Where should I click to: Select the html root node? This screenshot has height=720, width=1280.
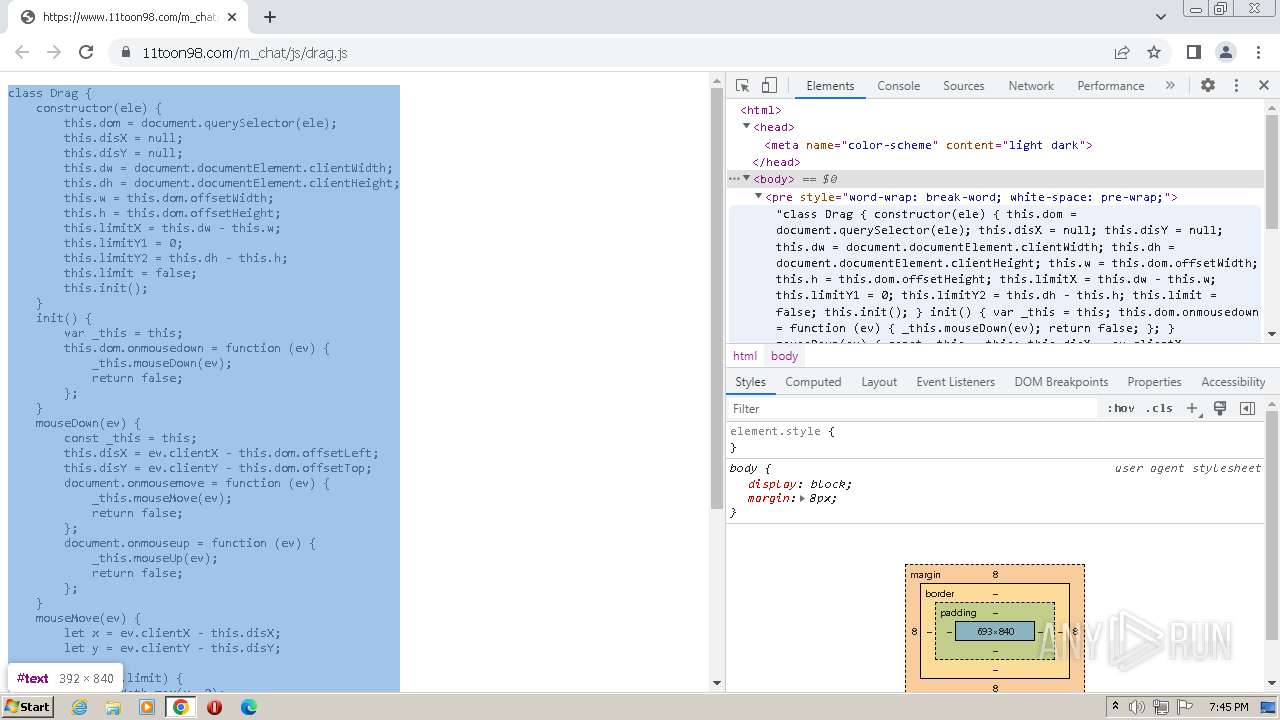point(761,110)
